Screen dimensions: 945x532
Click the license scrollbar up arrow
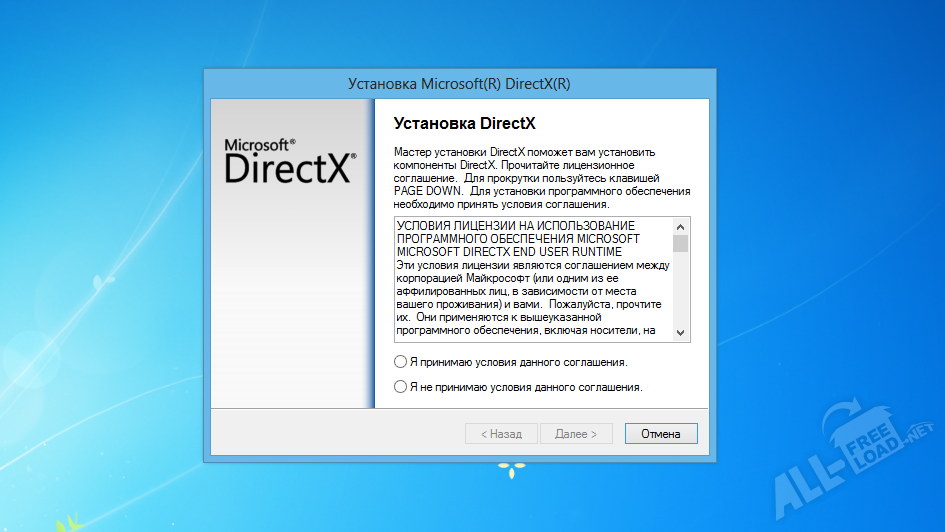[x=681, y=226]
